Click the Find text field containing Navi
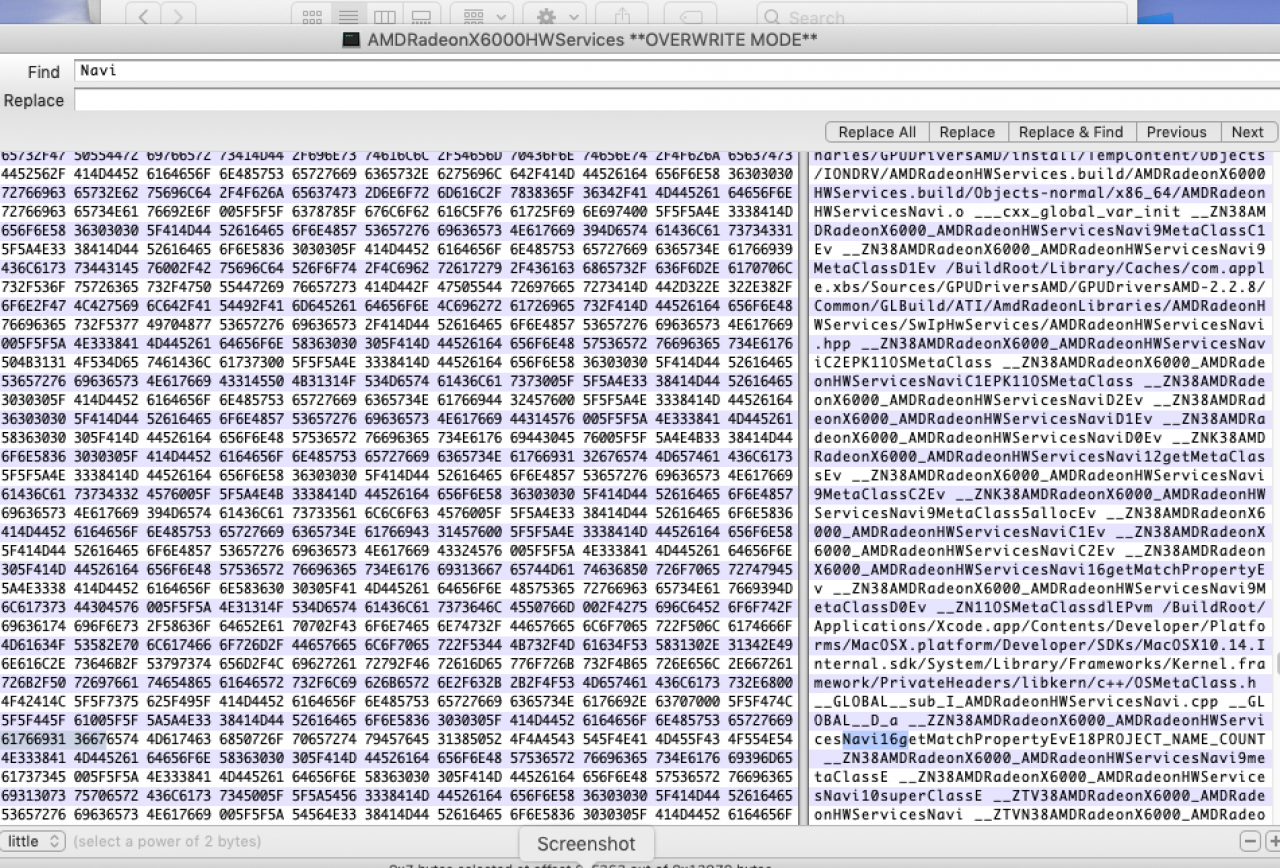Viewport: 1280px width, 868px height. click(676, 71)
